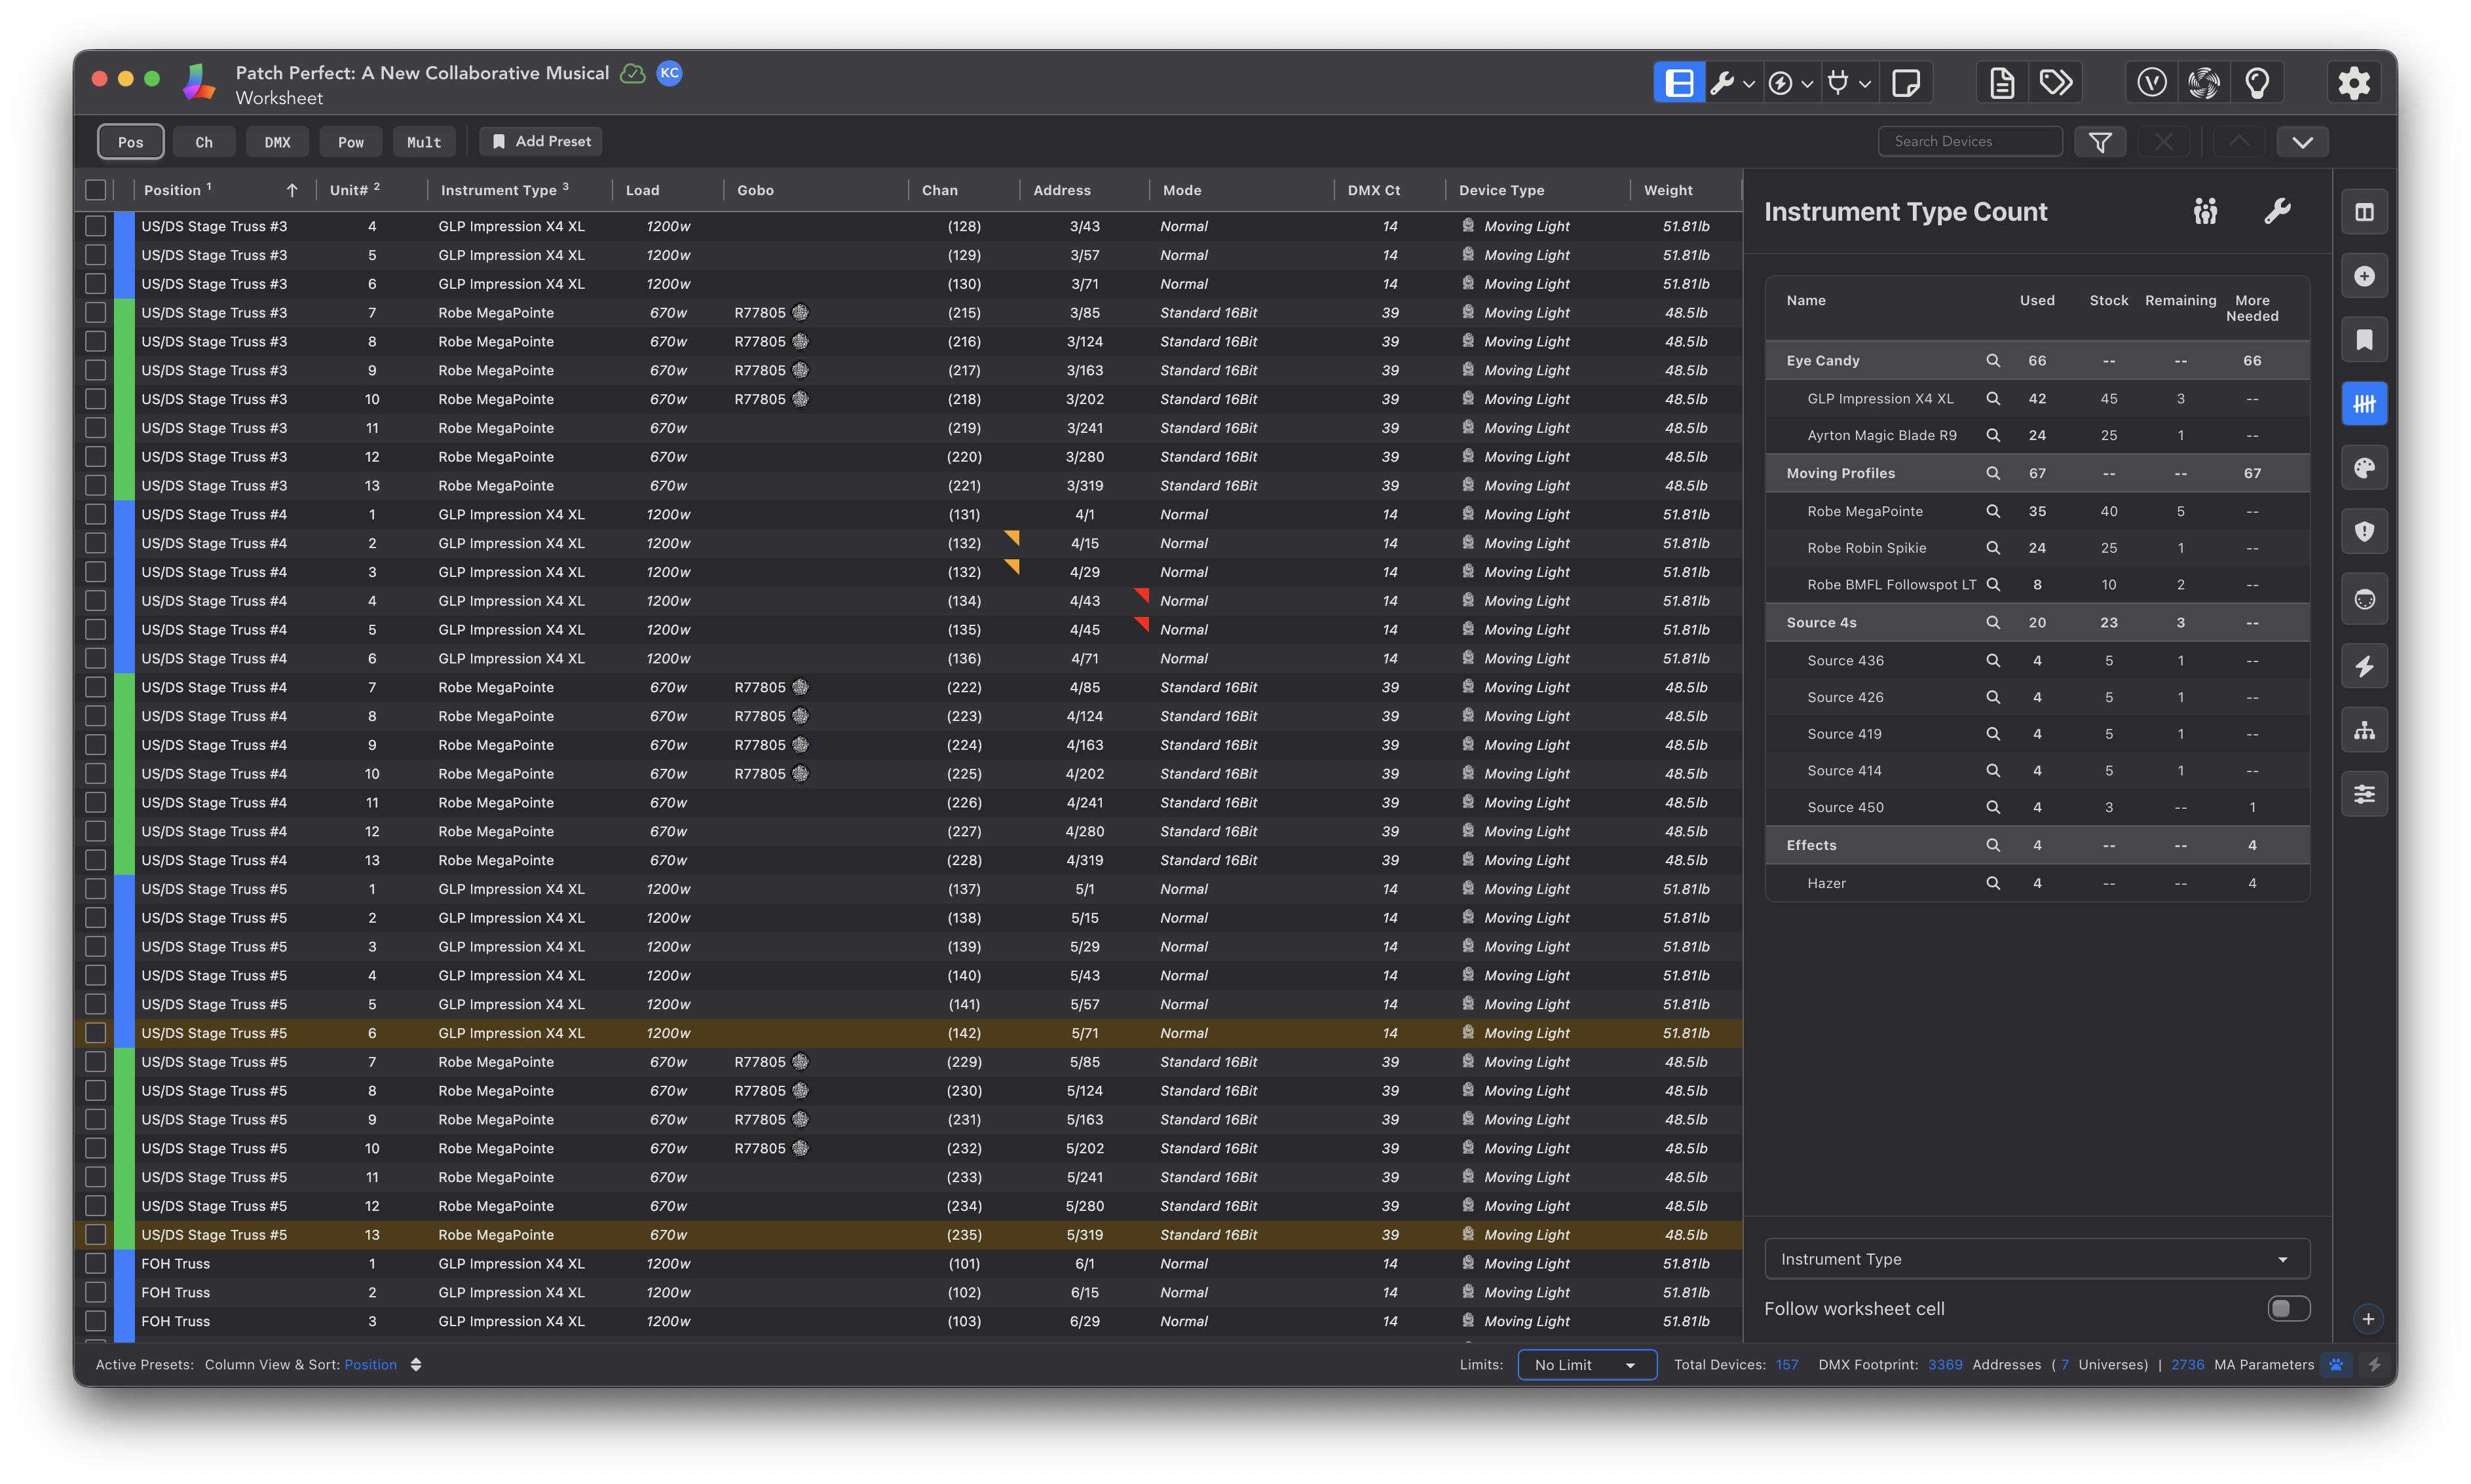2471x1484 pixels.
Task: Click the filter funnel icon
Action: tap(2100, 142)
